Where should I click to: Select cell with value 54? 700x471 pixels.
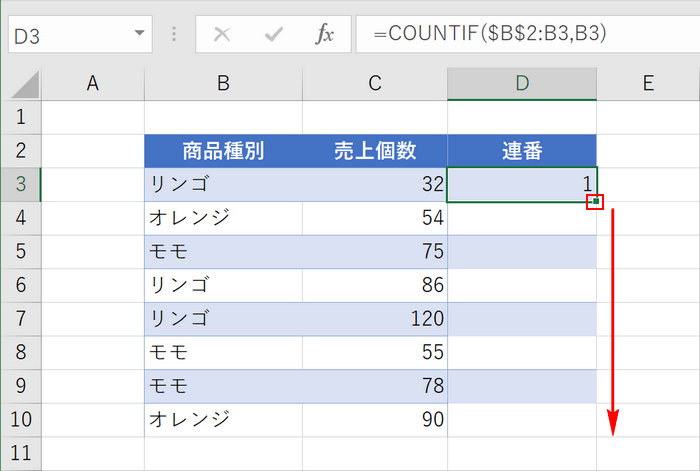pos(375,218)
